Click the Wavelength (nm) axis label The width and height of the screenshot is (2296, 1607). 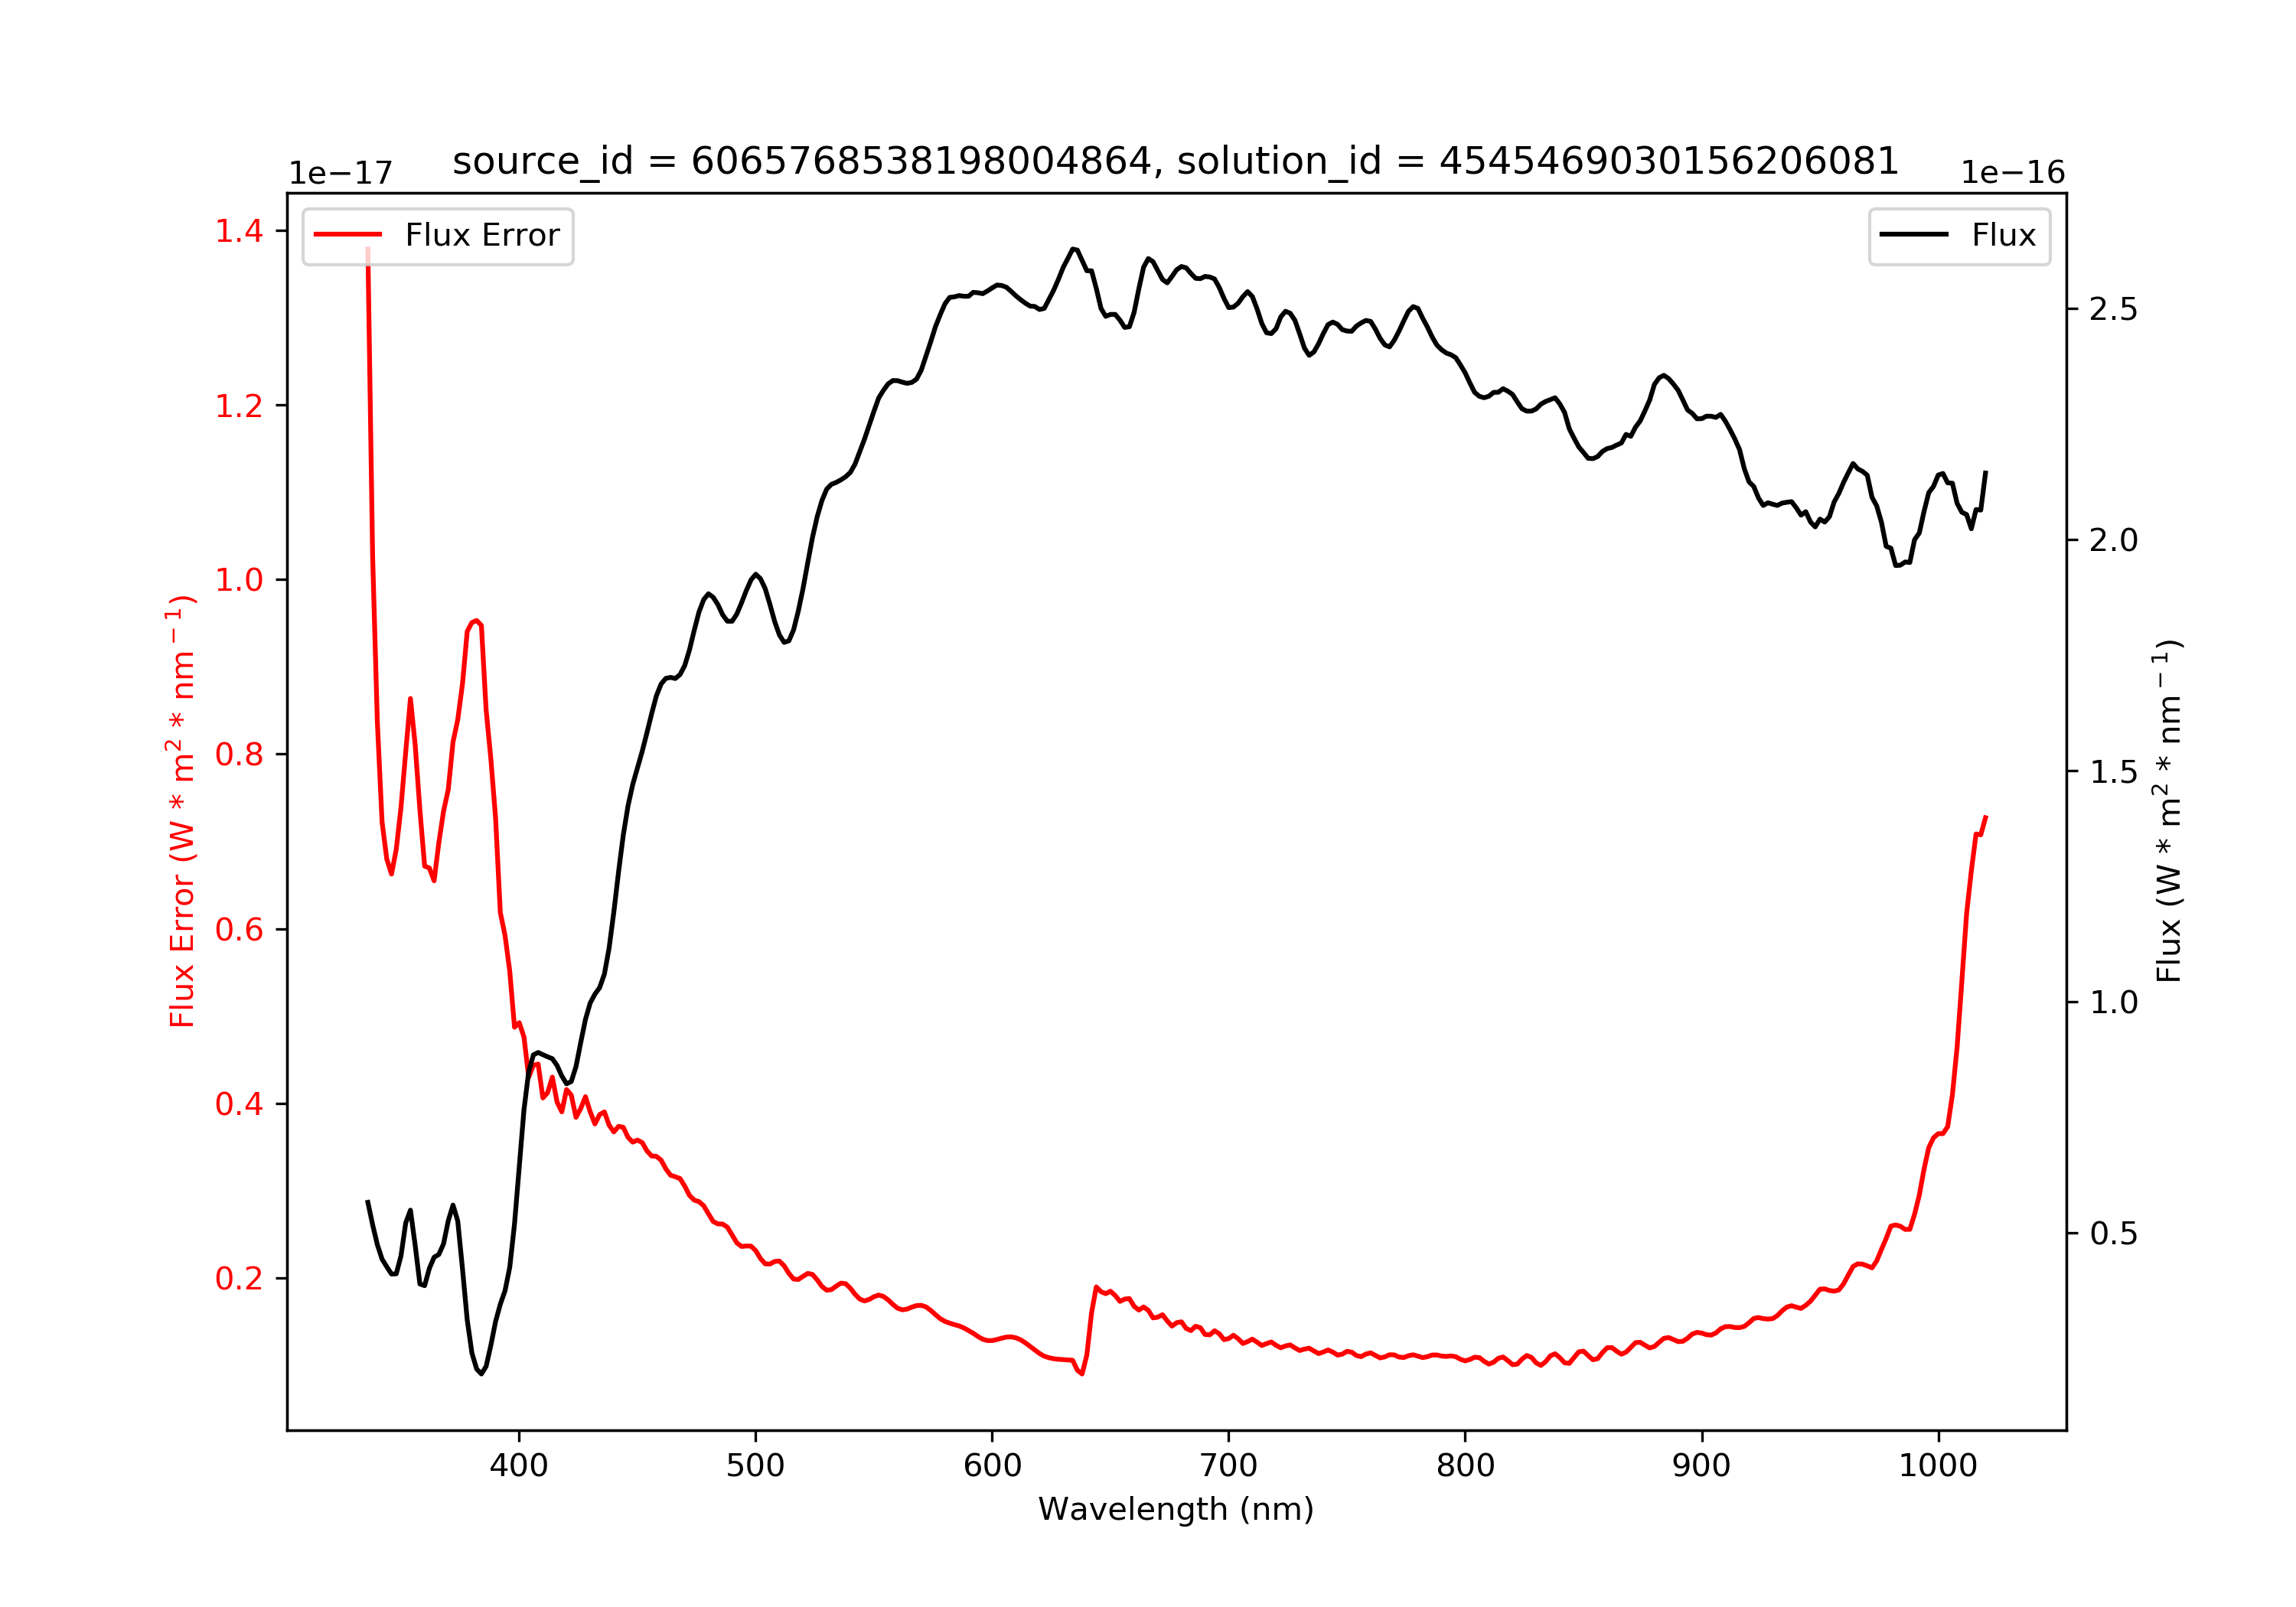pos(1176,1508)
